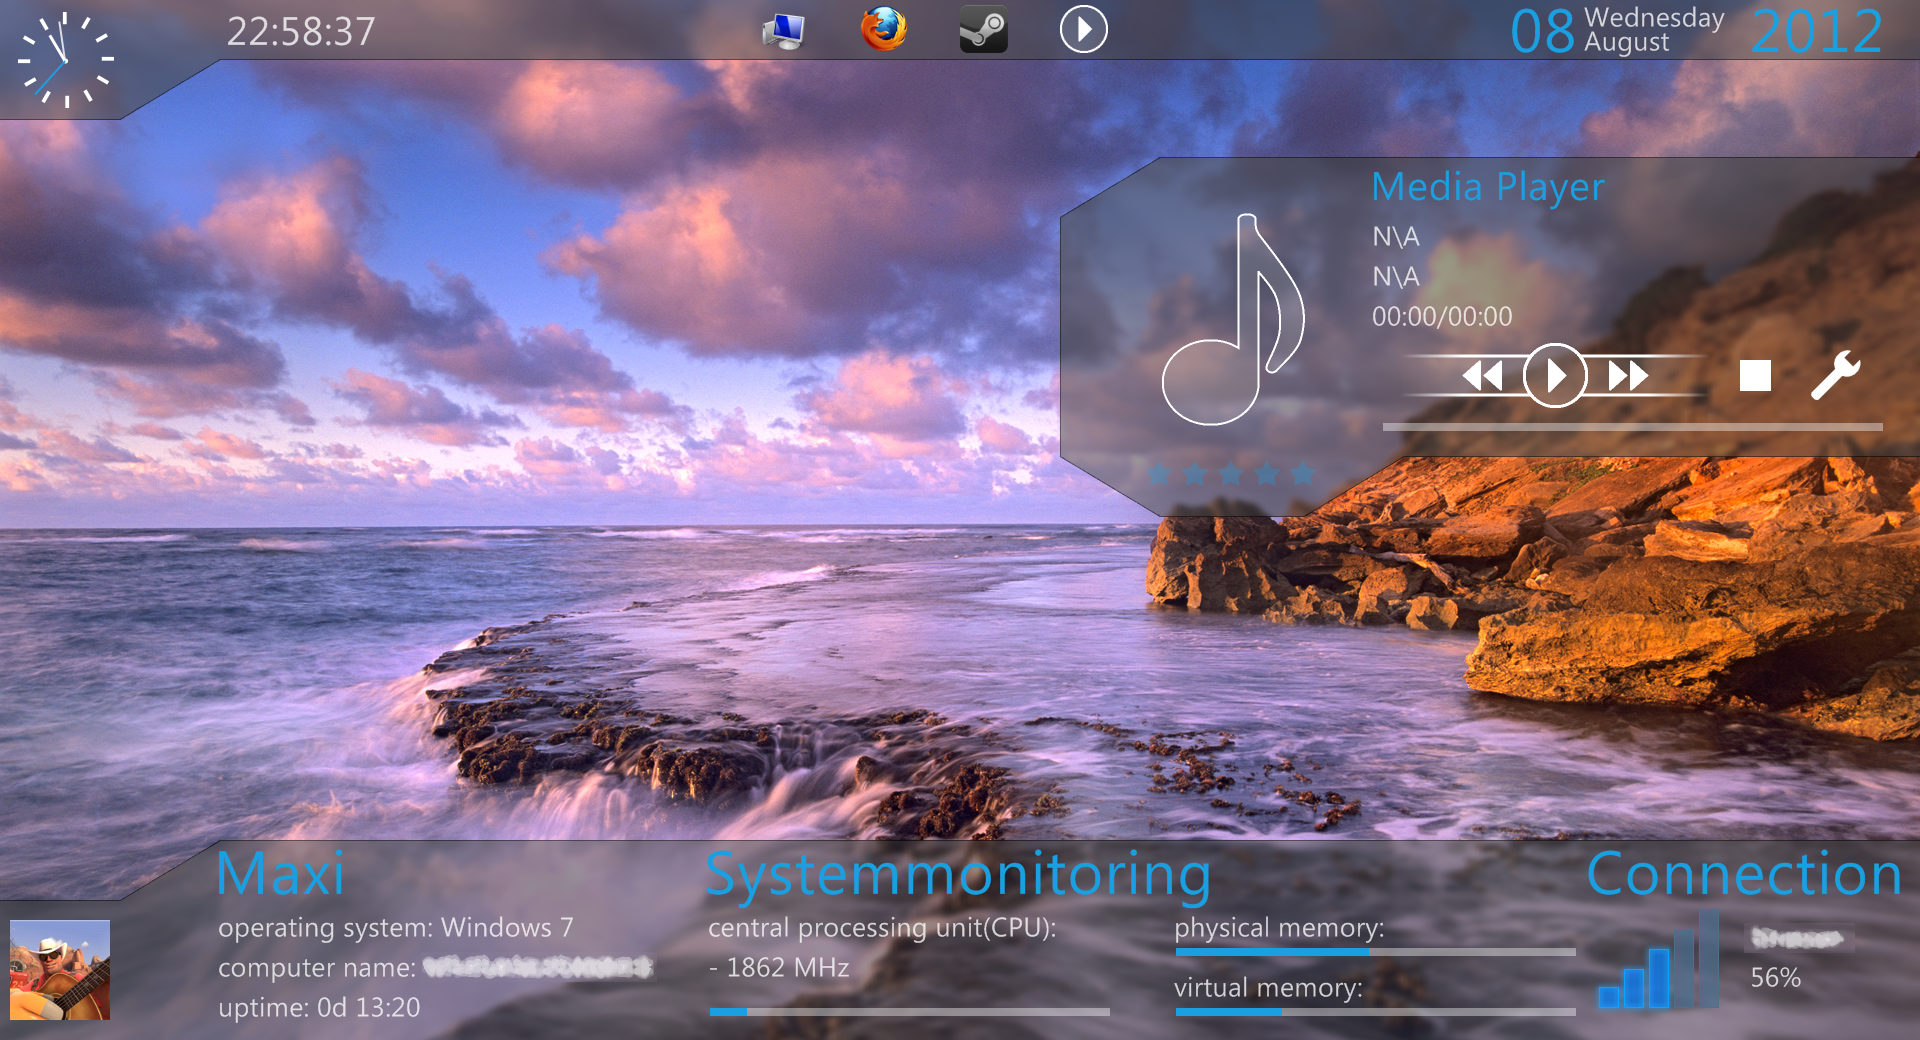1920x1040 pixels.
Task: Click the central processing unit(CPU) label
Action: (x=882, y=929)
